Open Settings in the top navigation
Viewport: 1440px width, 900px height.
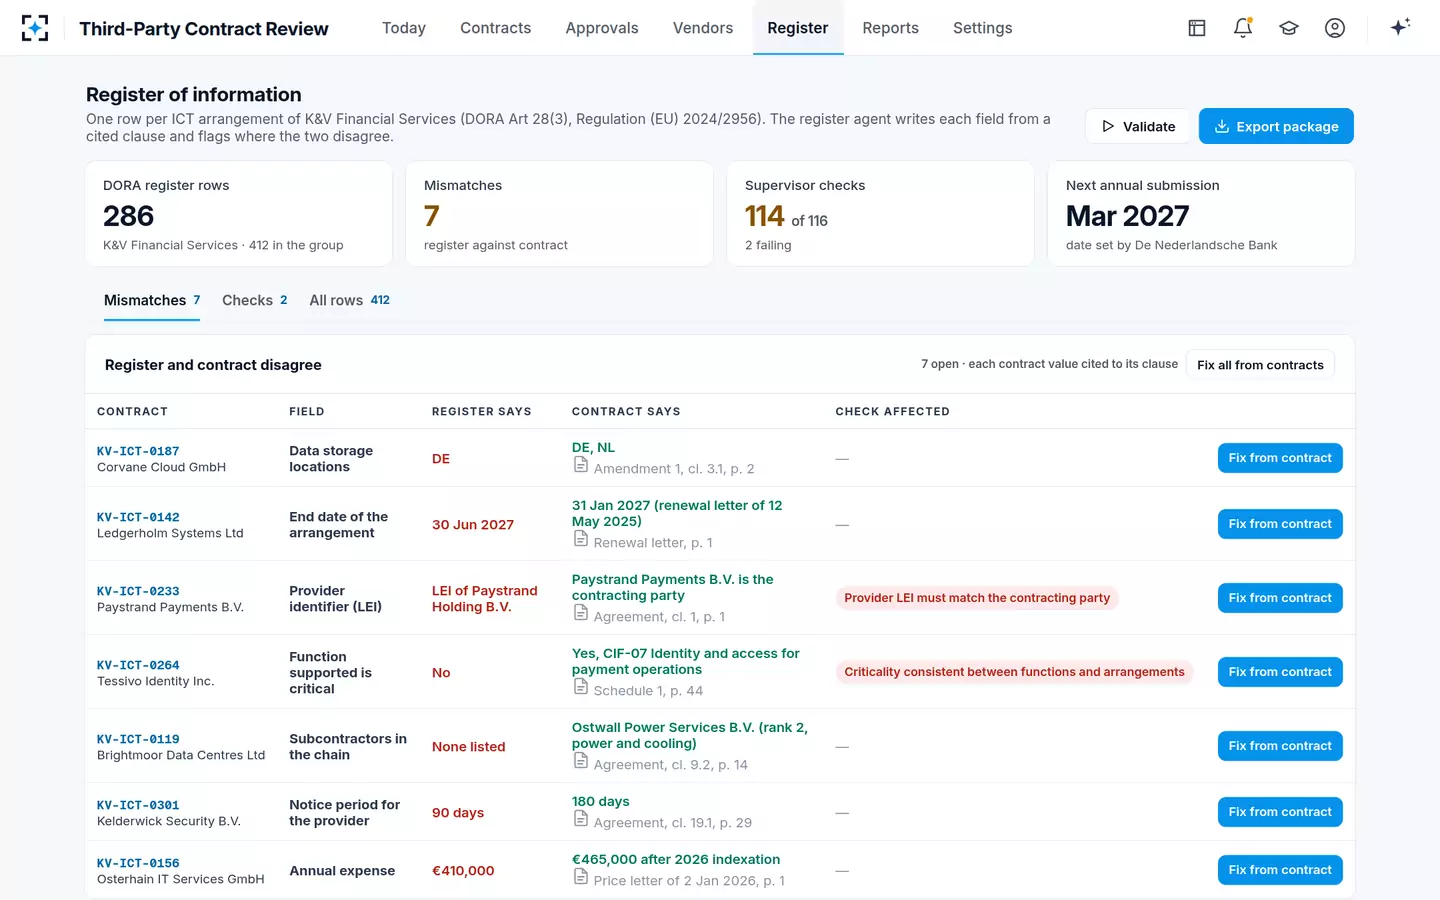click(x=983, y=28)
